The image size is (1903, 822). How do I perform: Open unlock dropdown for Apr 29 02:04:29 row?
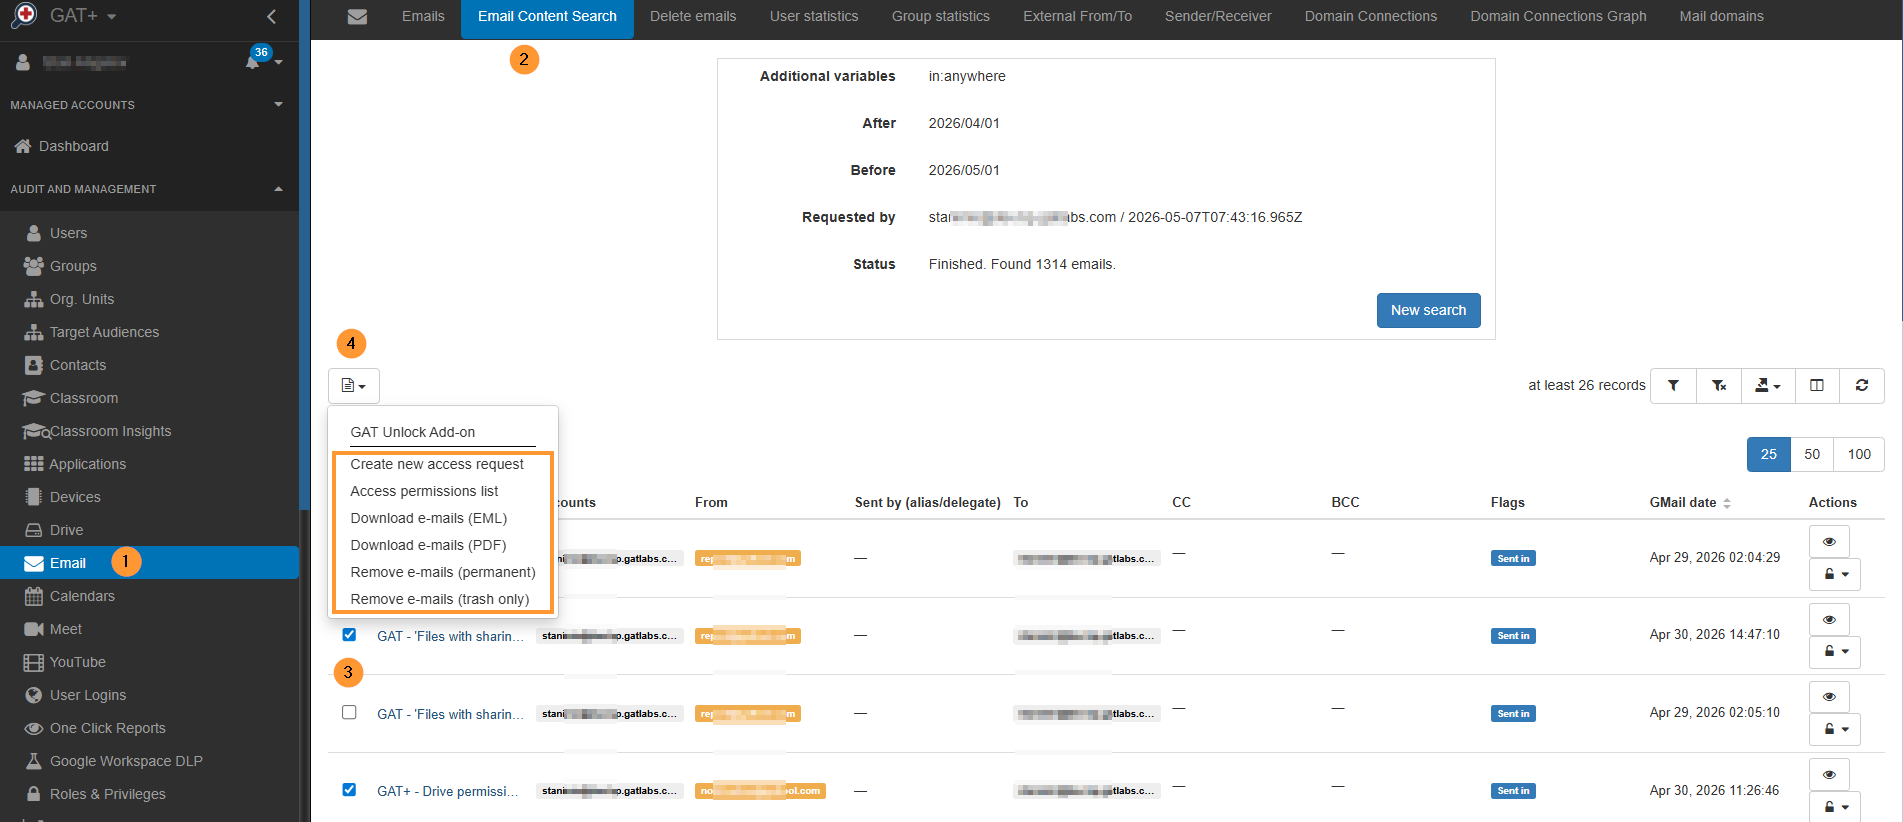pos(1835,575)
